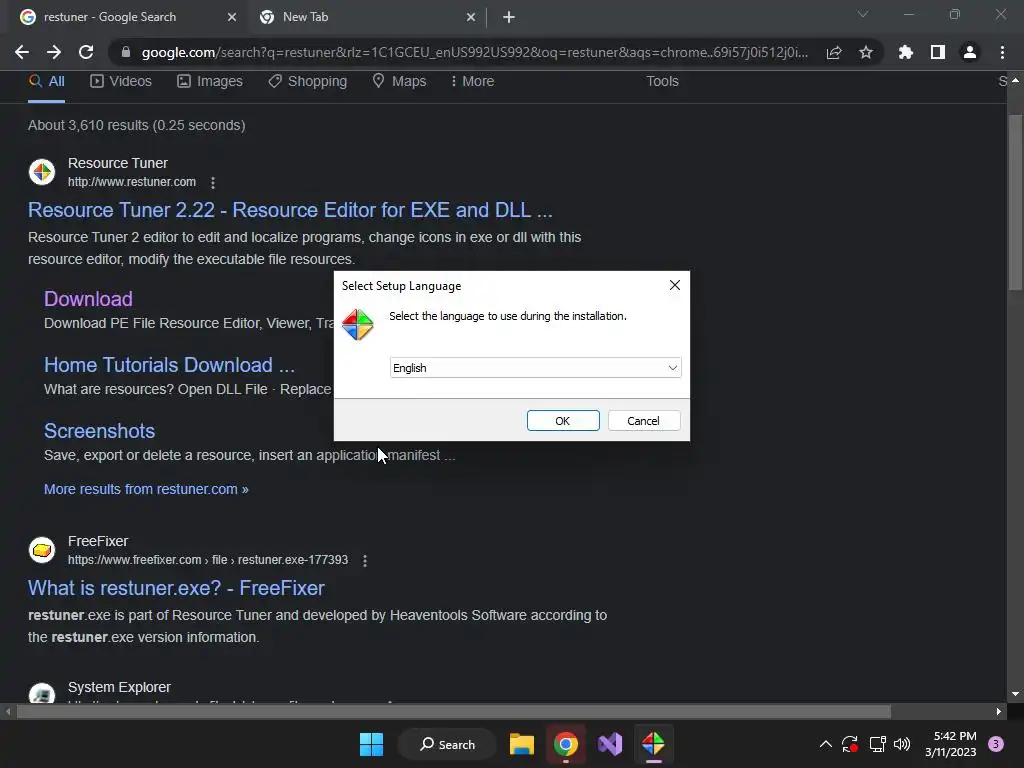Toggle the Chrome side panel icon

click(x=938, y=52)
